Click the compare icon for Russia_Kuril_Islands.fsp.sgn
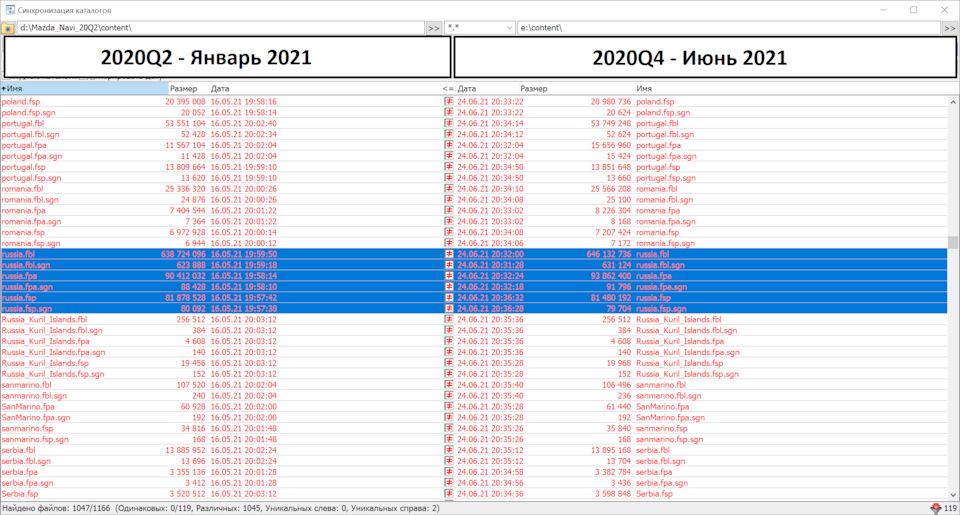960x515 pixels. 449,374
